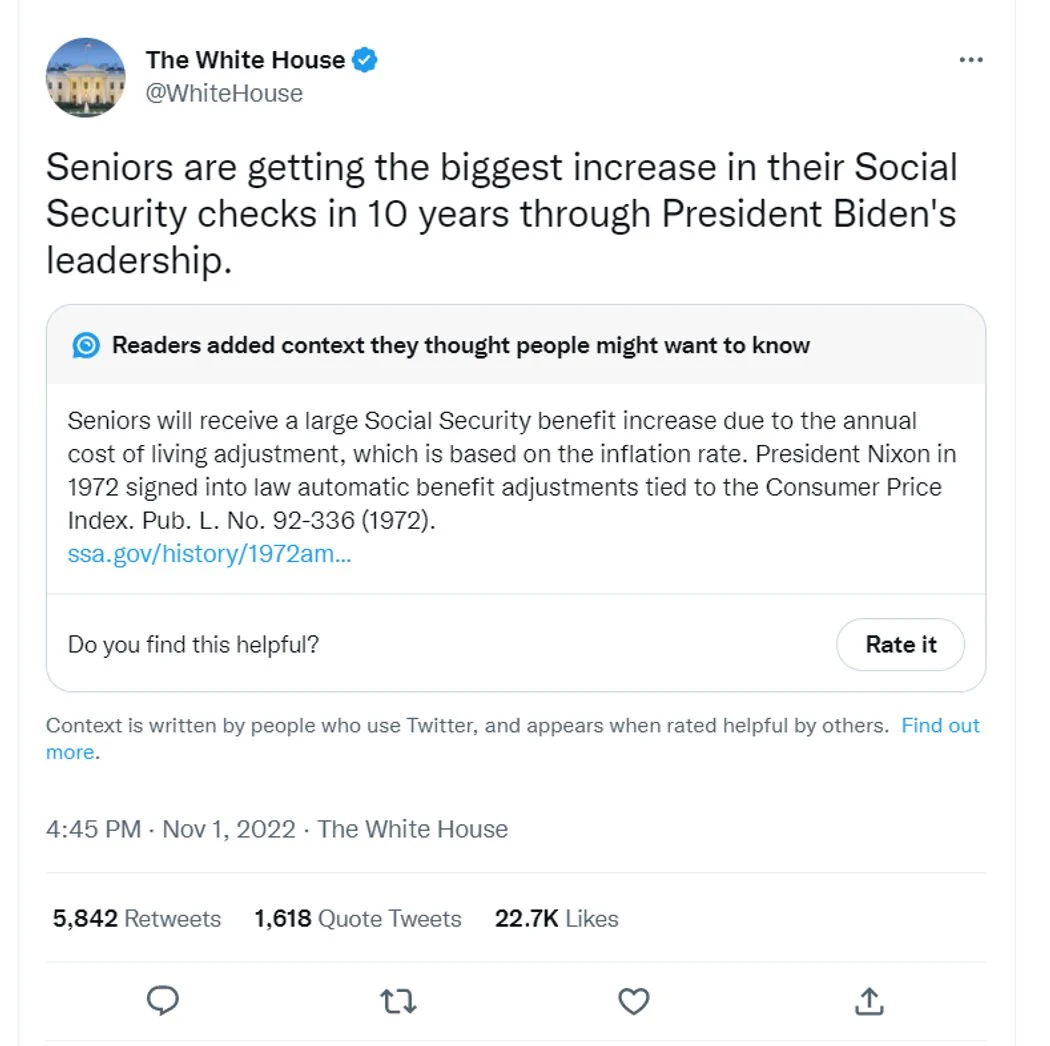The height and width of the screenshot is (1046, 1050).
Task: Open The White House display name
Action: [x=245, y=60]
